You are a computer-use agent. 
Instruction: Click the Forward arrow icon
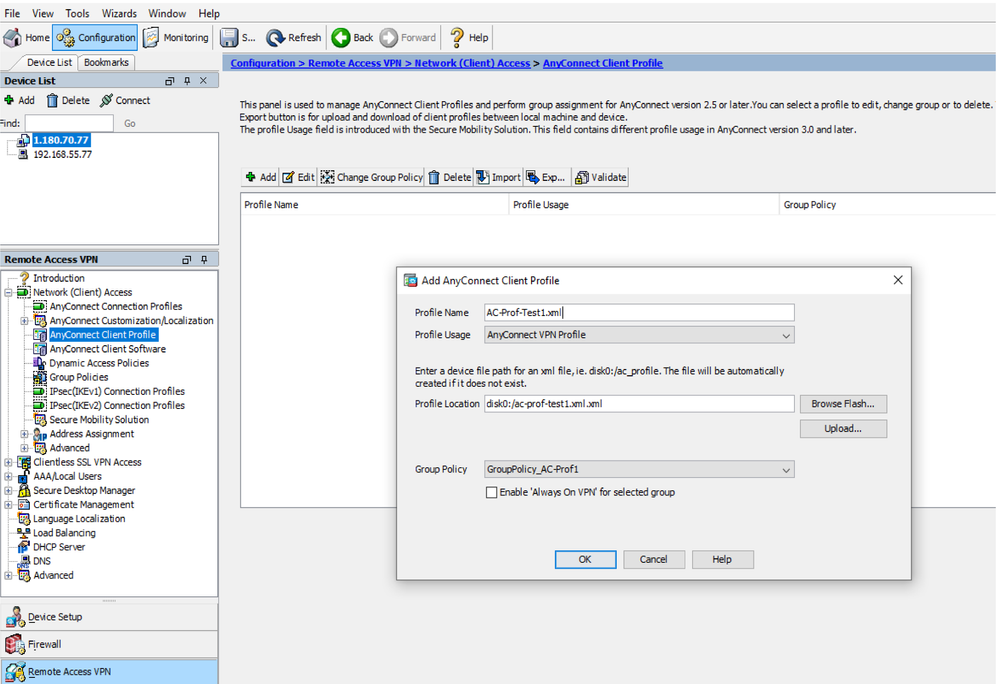click(389, 38)
